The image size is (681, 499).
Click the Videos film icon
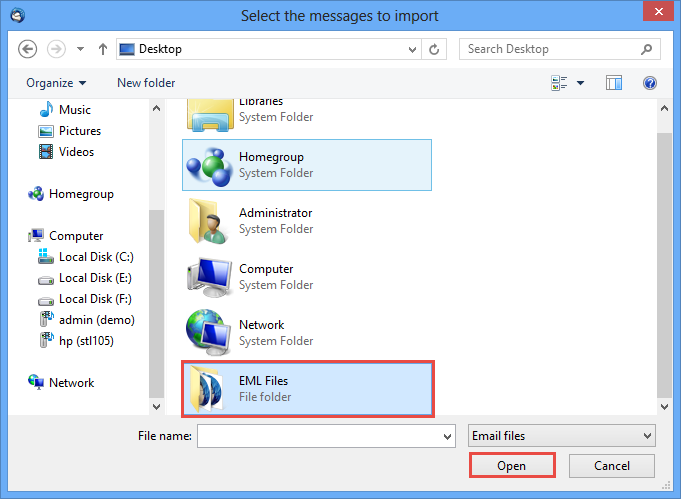46,152
